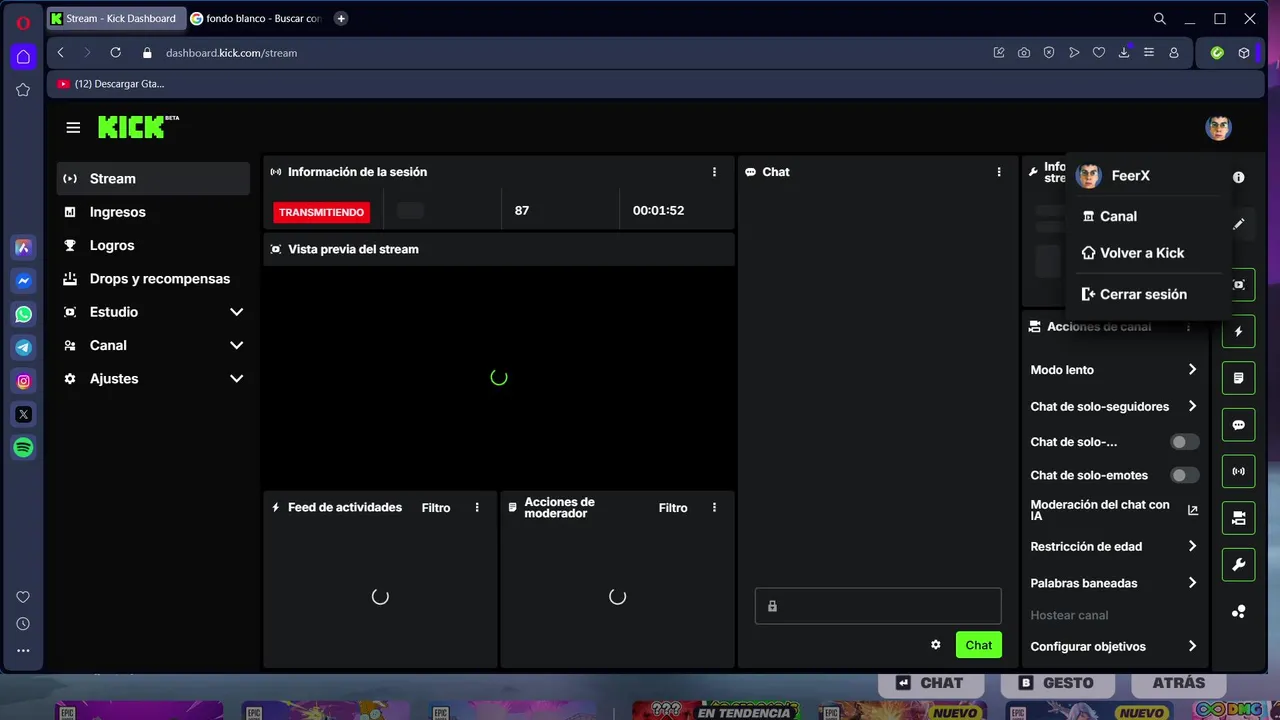Toggle the stream preview panel icon in right rail
The width and height of the screenshot is (1280, 720).
click(1239, 284)
